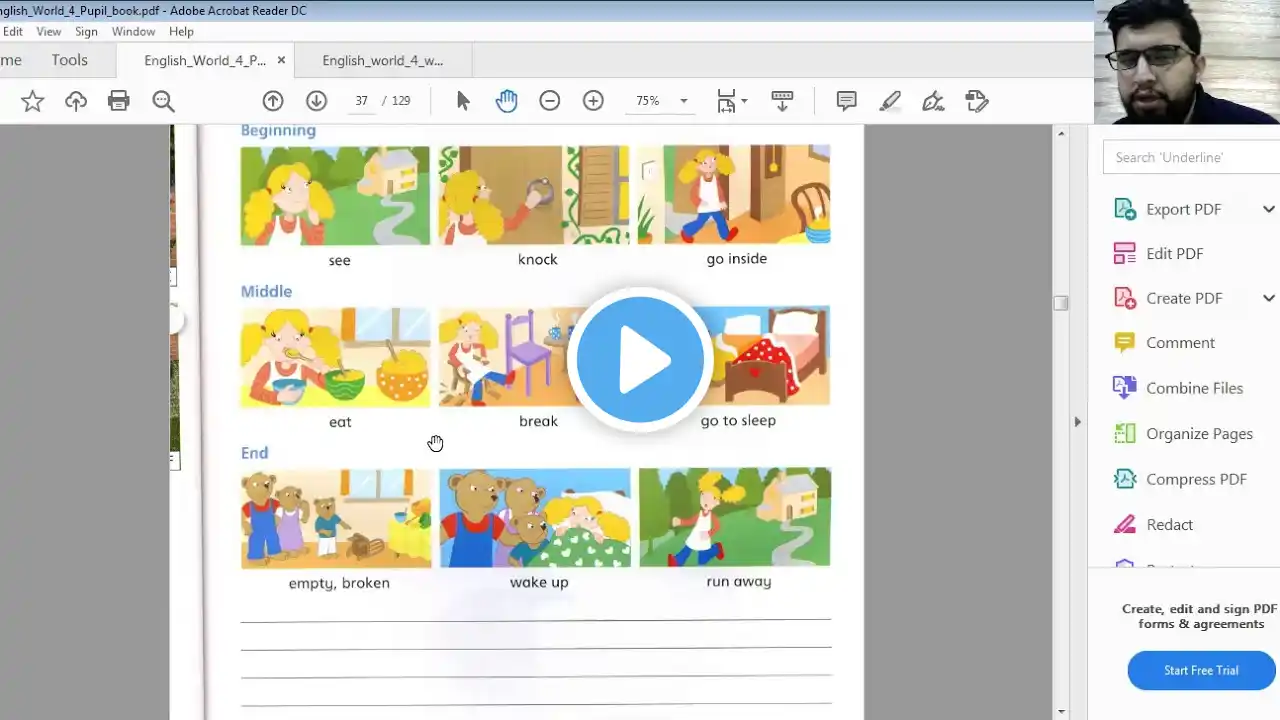Click the Create PDF icon
1280x720 pixels.
click(x=1125, y=298)
